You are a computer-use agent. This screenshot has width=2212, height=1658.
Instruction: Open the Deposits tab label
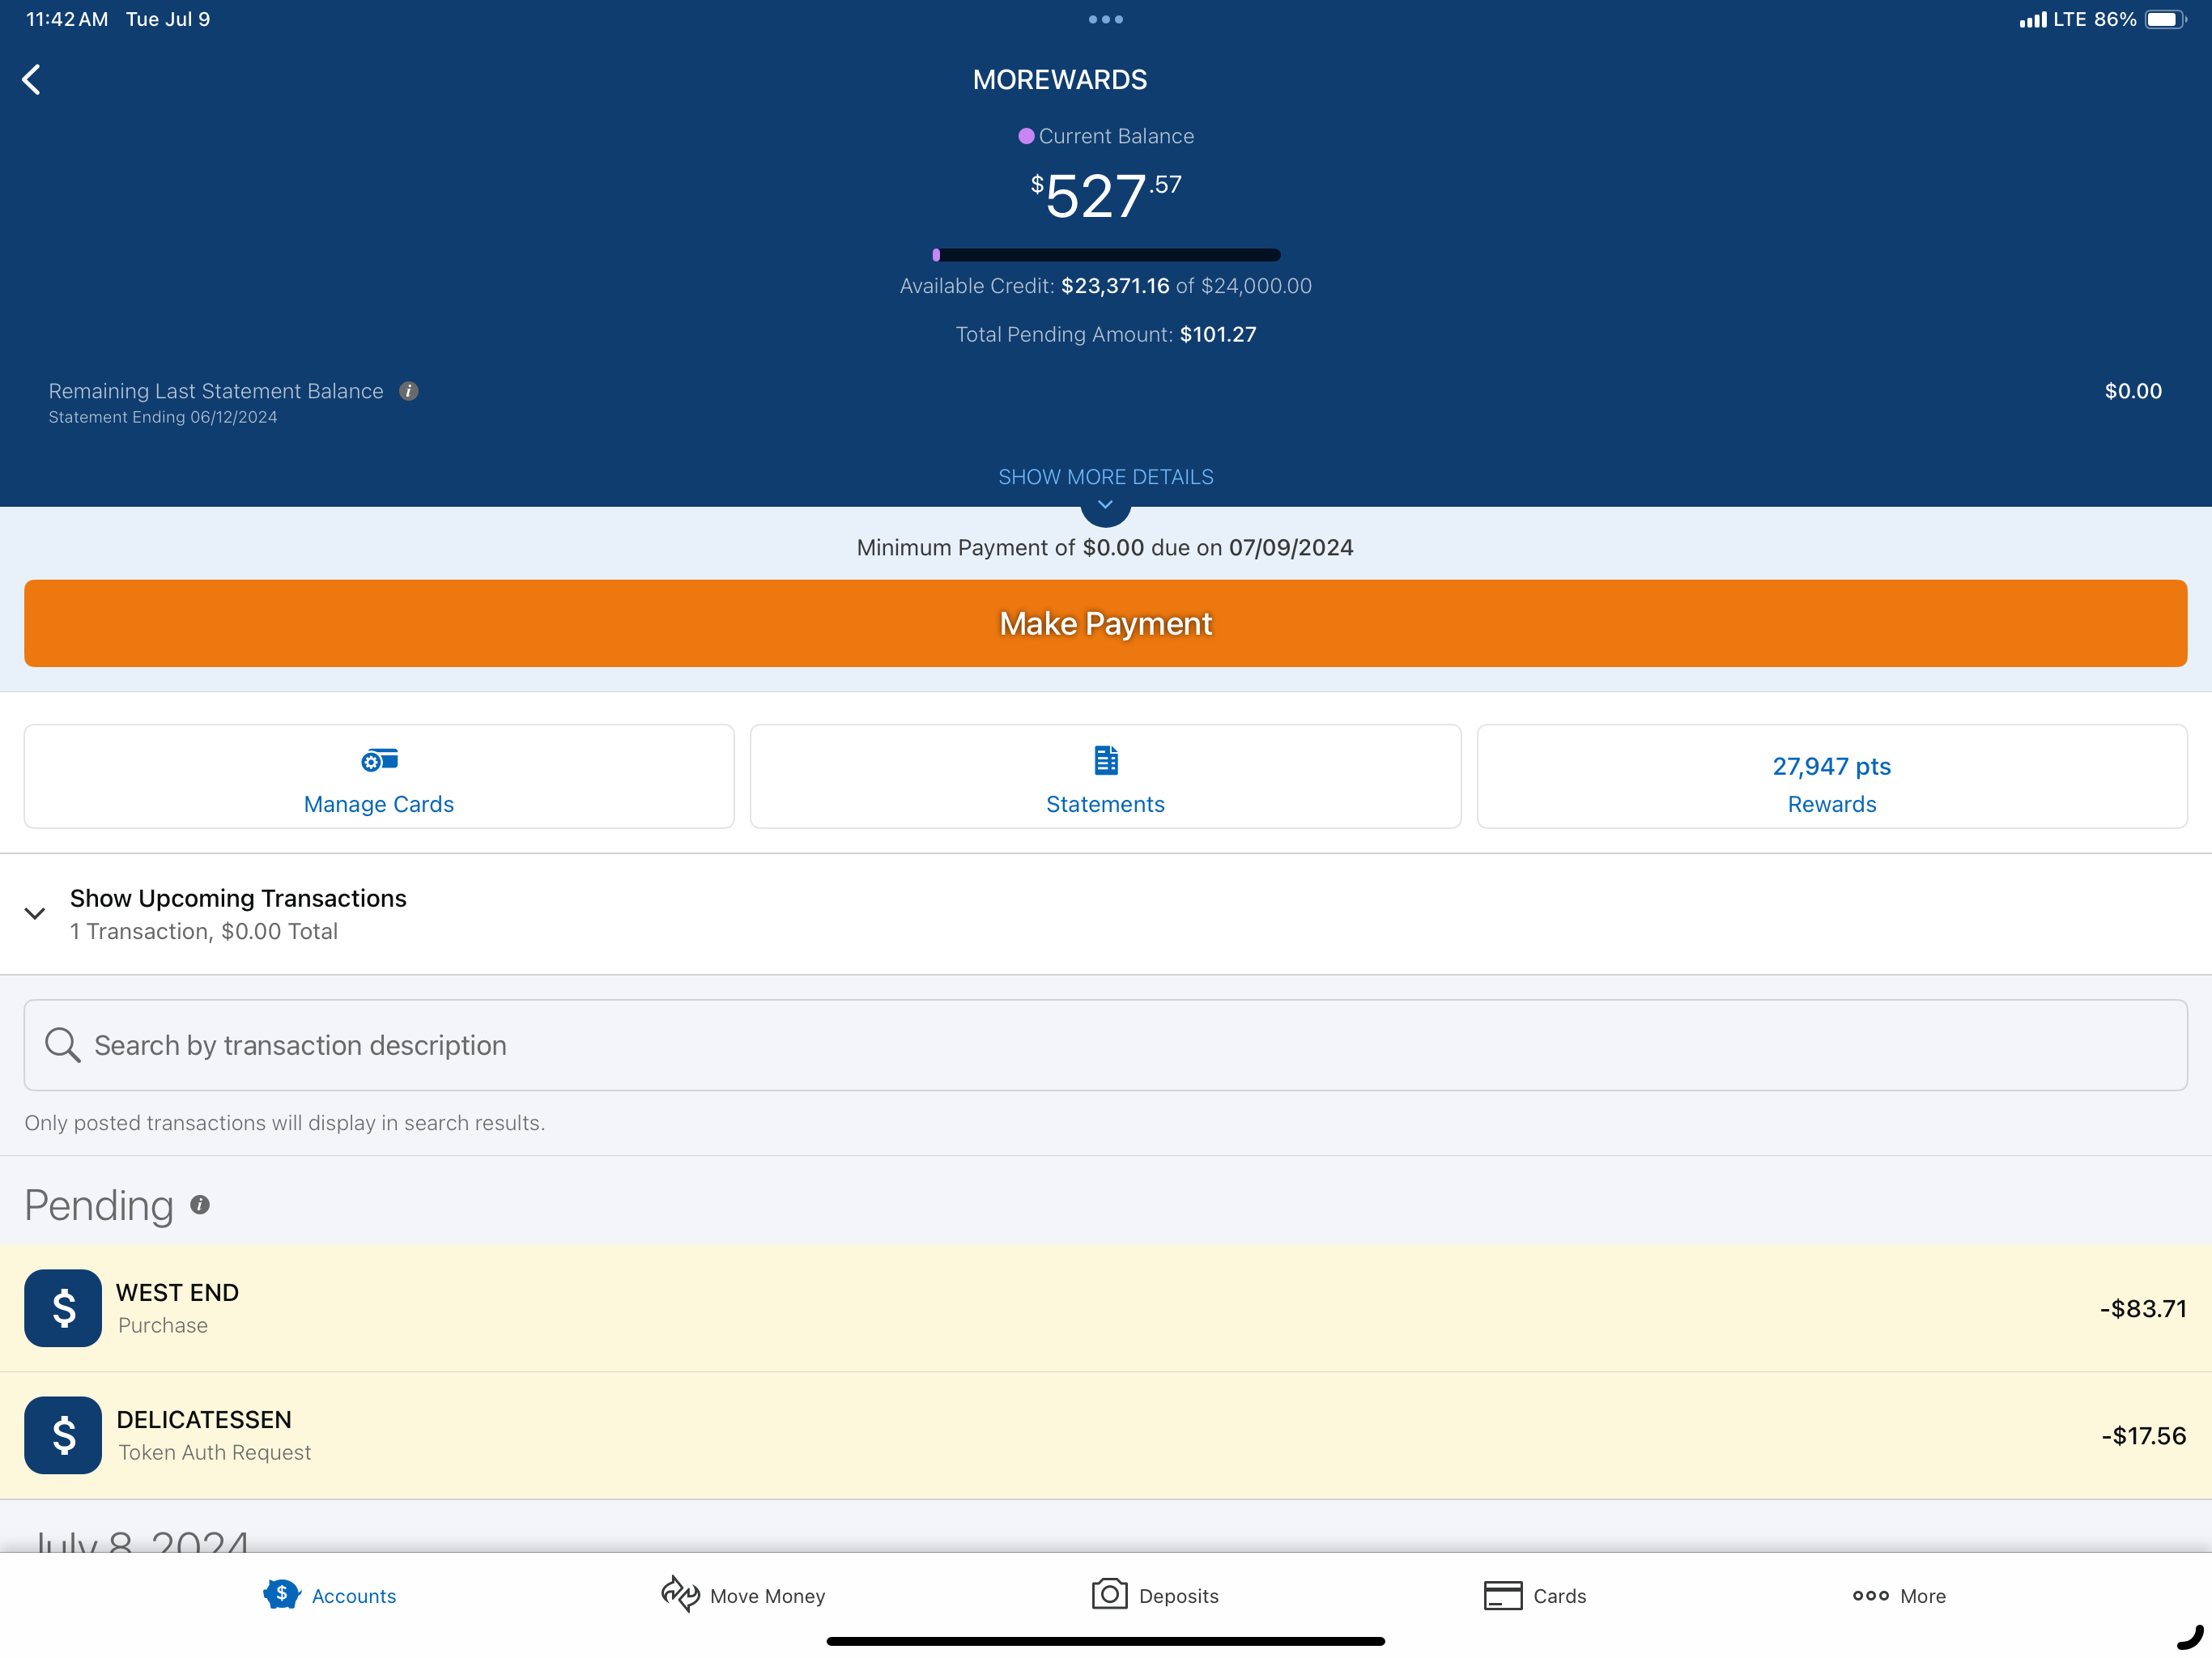coord(1179,1596)
